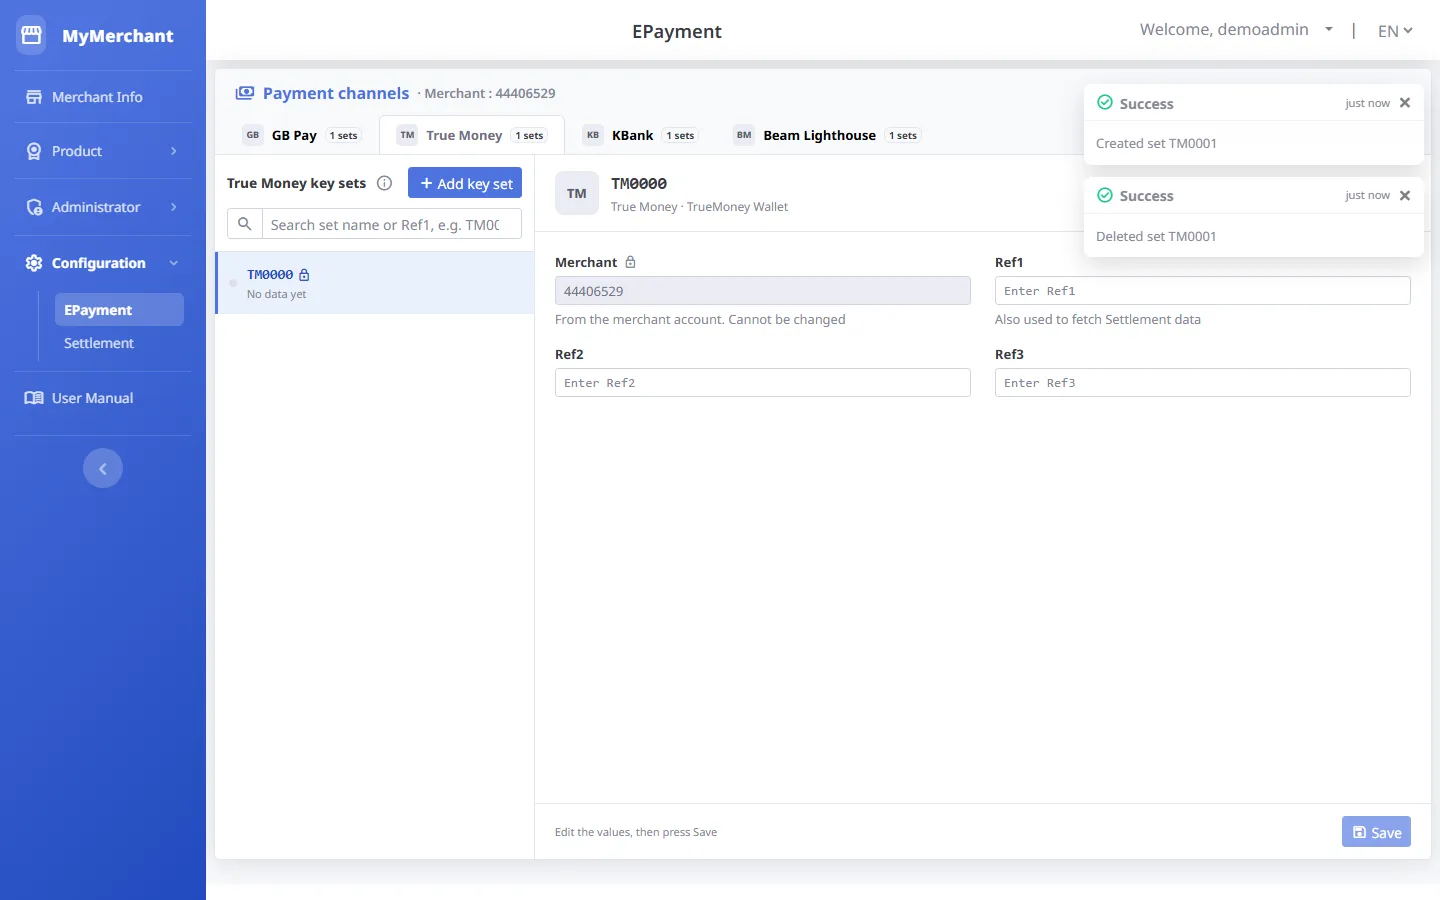1440x900 pixels.
Task: Click the Product icon in the sidebar
Action: [34, 151]
